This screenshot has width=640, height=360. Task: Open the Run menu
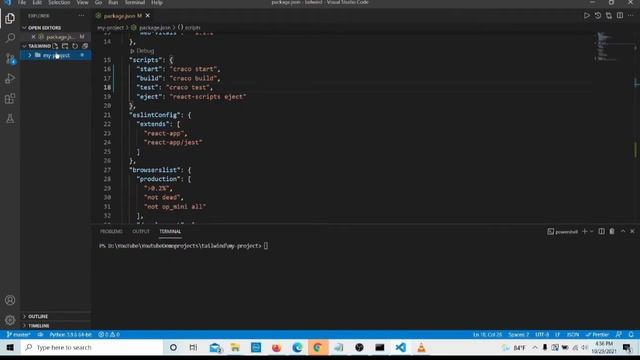pos(113,2)
